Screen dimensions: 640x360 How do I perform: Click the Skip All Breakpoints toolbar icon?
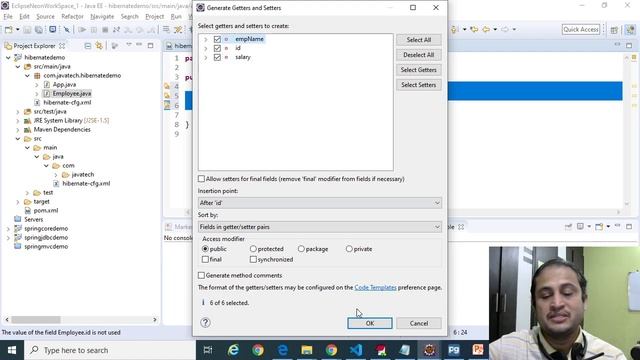tap(67, 30)
